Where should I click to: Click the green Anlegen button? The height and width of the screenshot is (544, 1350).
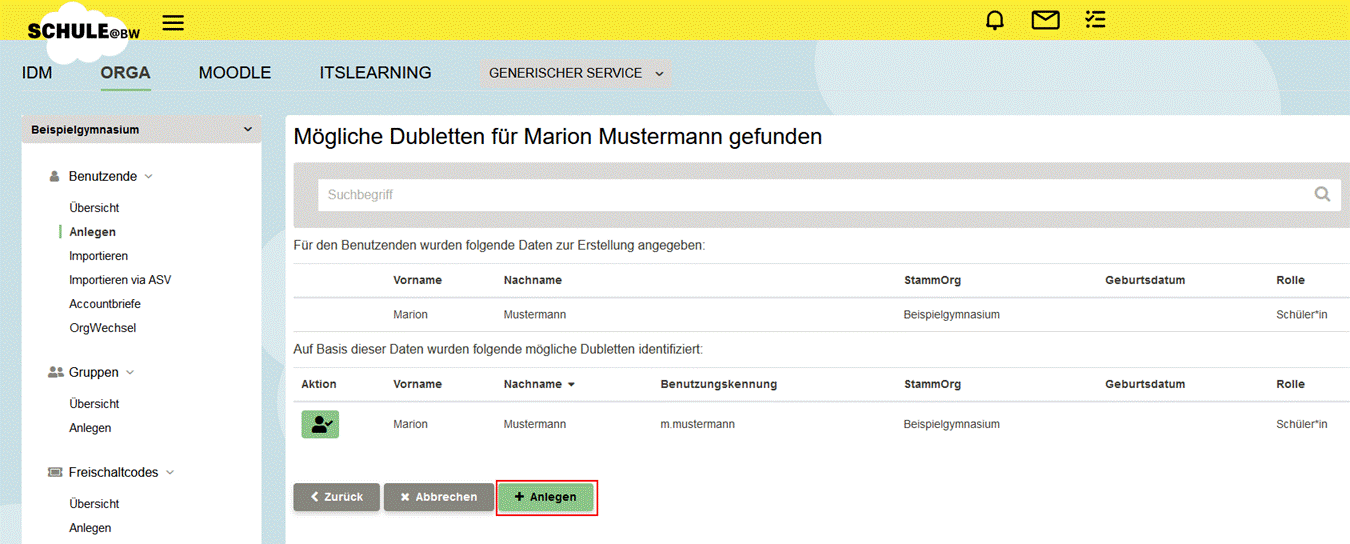point(545,497)
